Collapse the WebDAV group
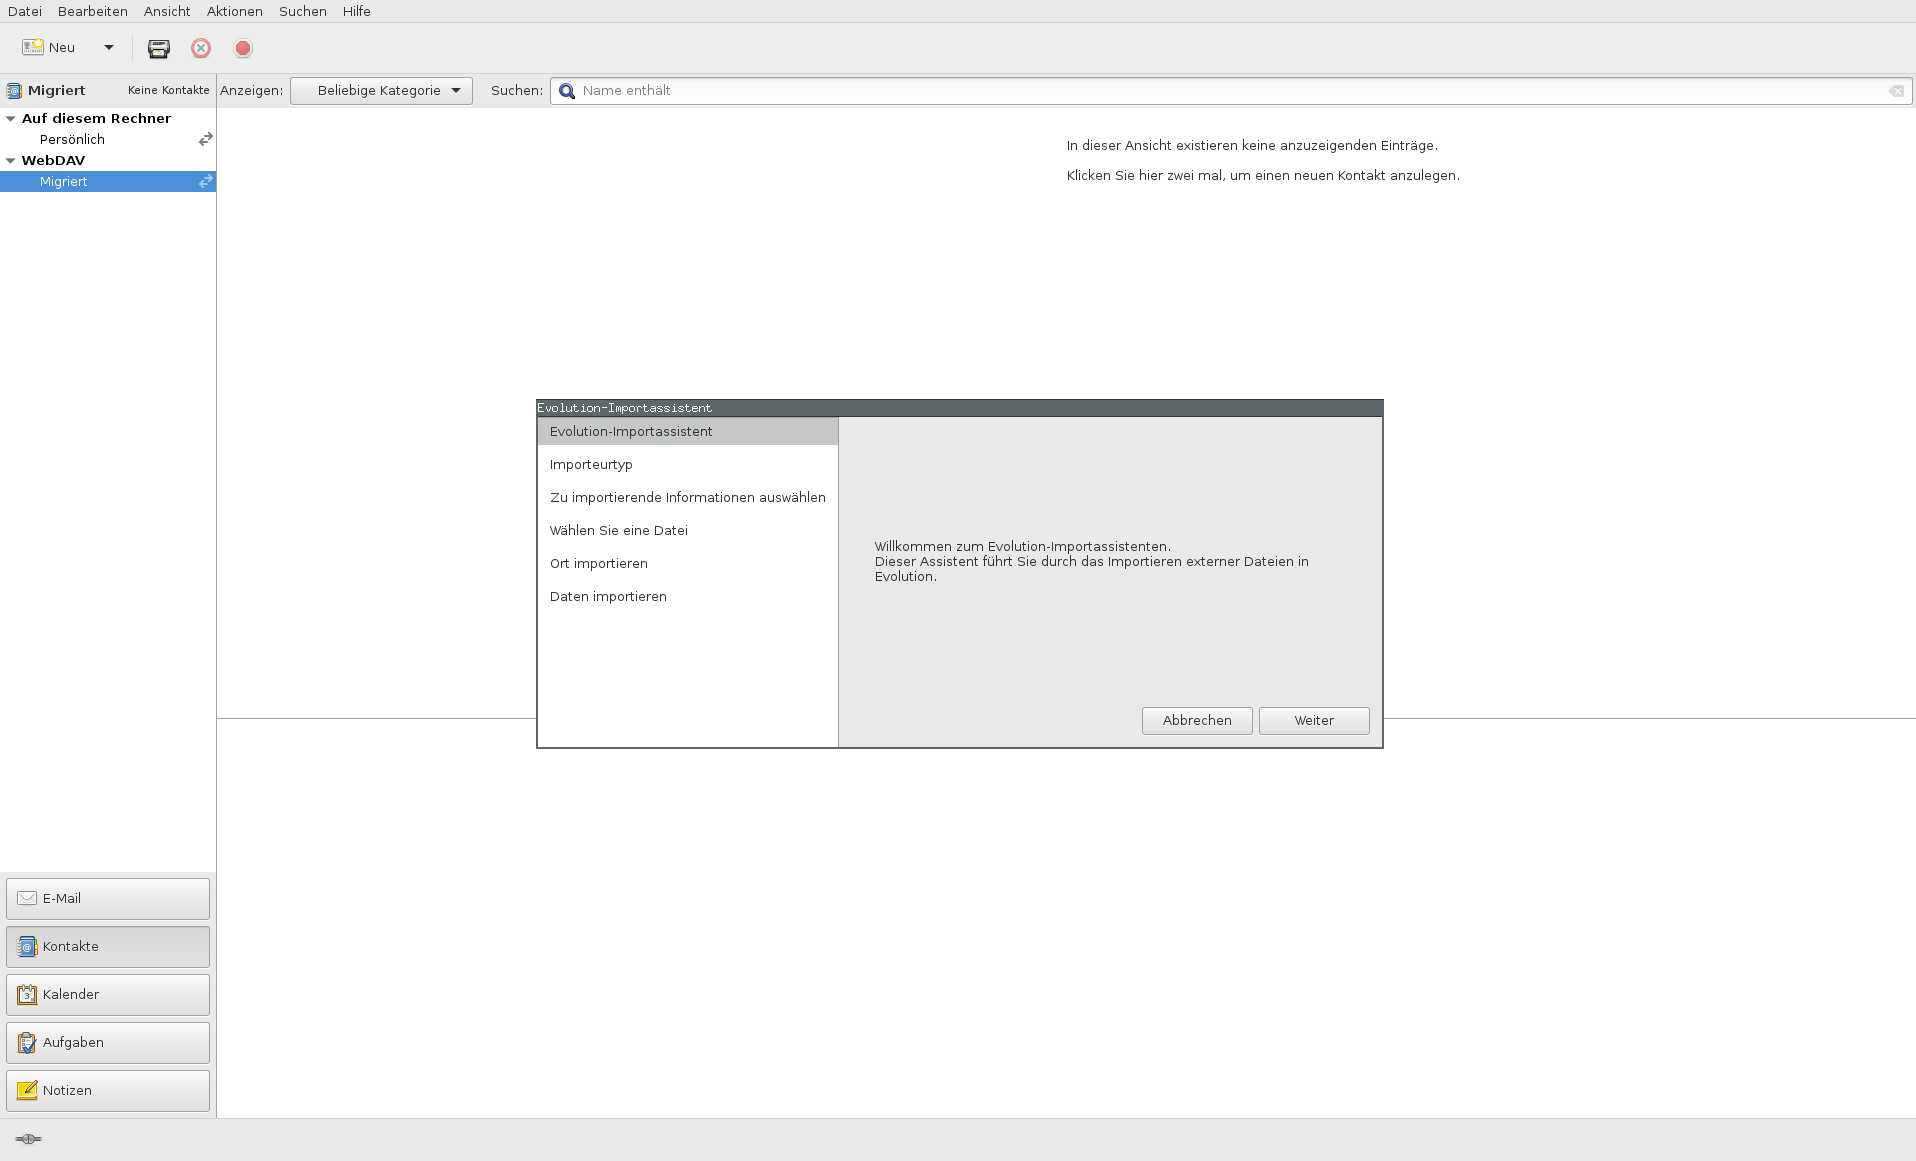 [11, 160]
